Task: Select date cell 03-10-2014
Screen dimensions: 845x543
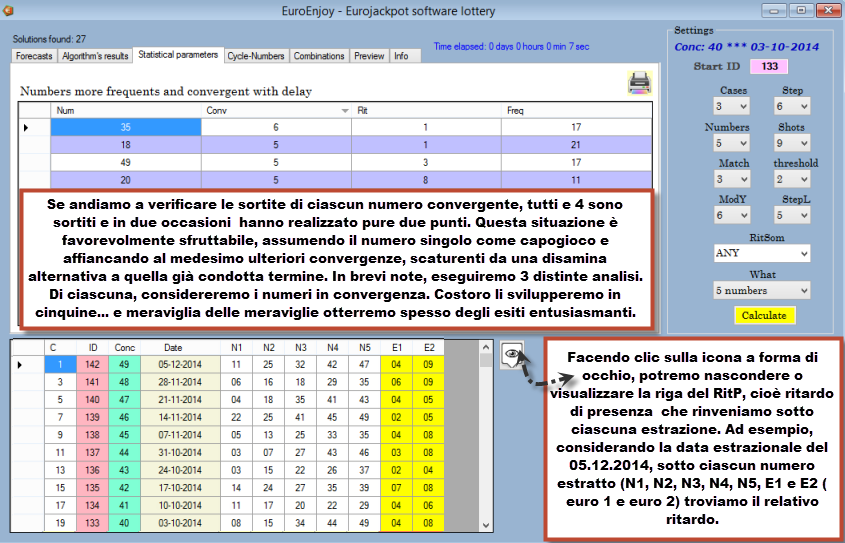Action: (180, 523)
